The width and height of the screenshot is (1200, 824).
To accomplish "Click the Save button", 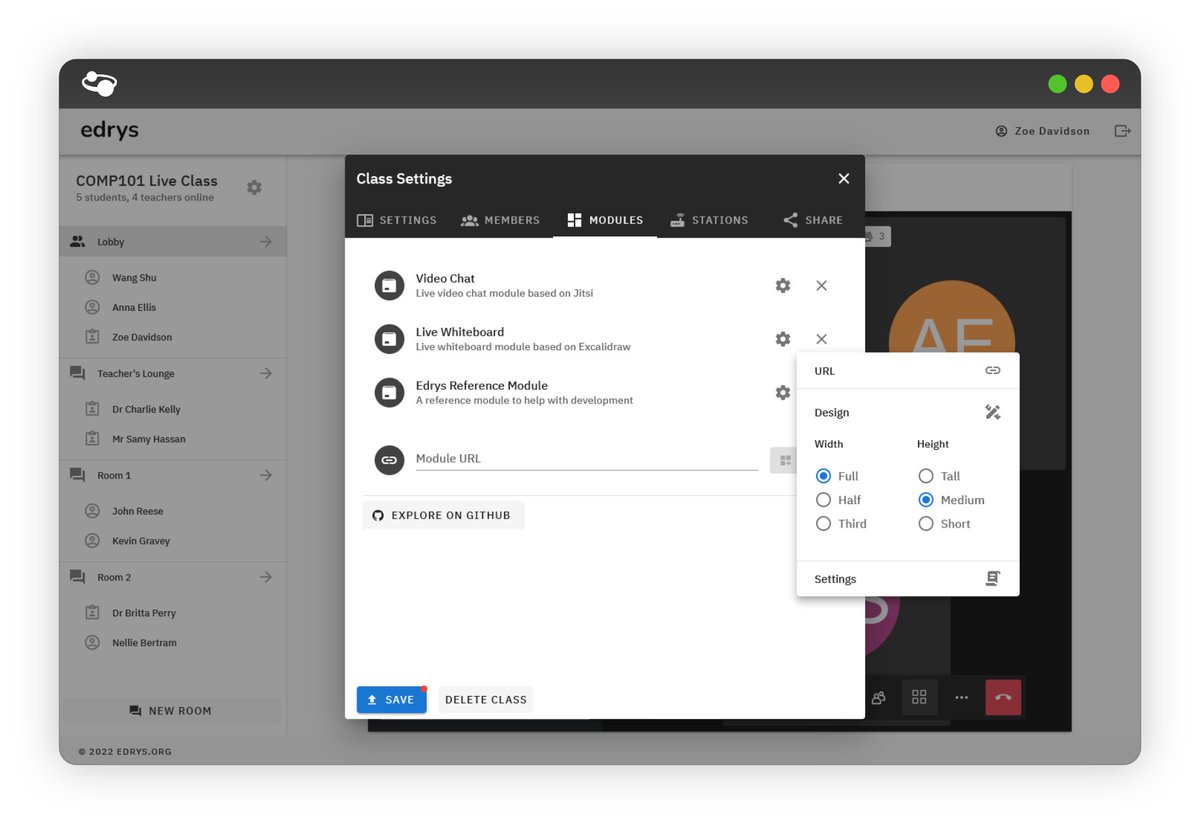I will (391, 700).
